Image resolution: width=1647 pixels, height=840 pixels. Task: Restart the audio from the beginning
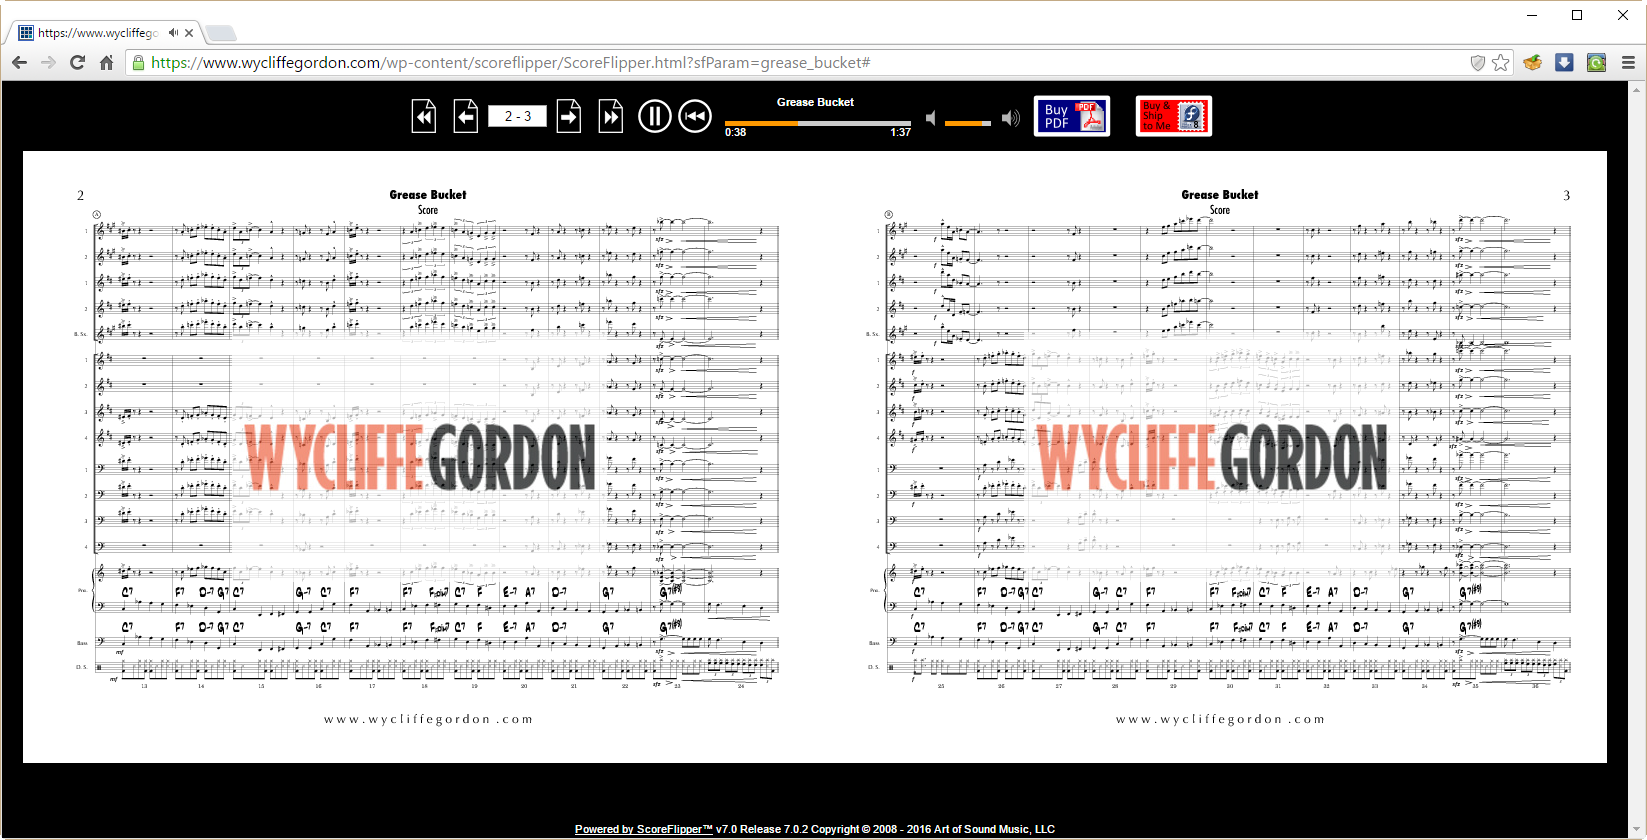(x=695, y=116)
